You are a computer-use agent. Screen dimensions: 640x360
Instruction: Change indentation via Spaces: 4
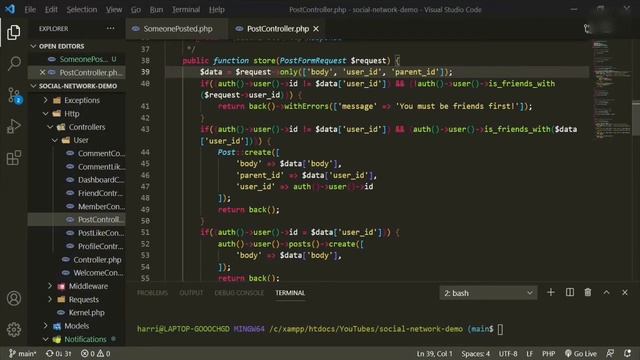point(476,353)
